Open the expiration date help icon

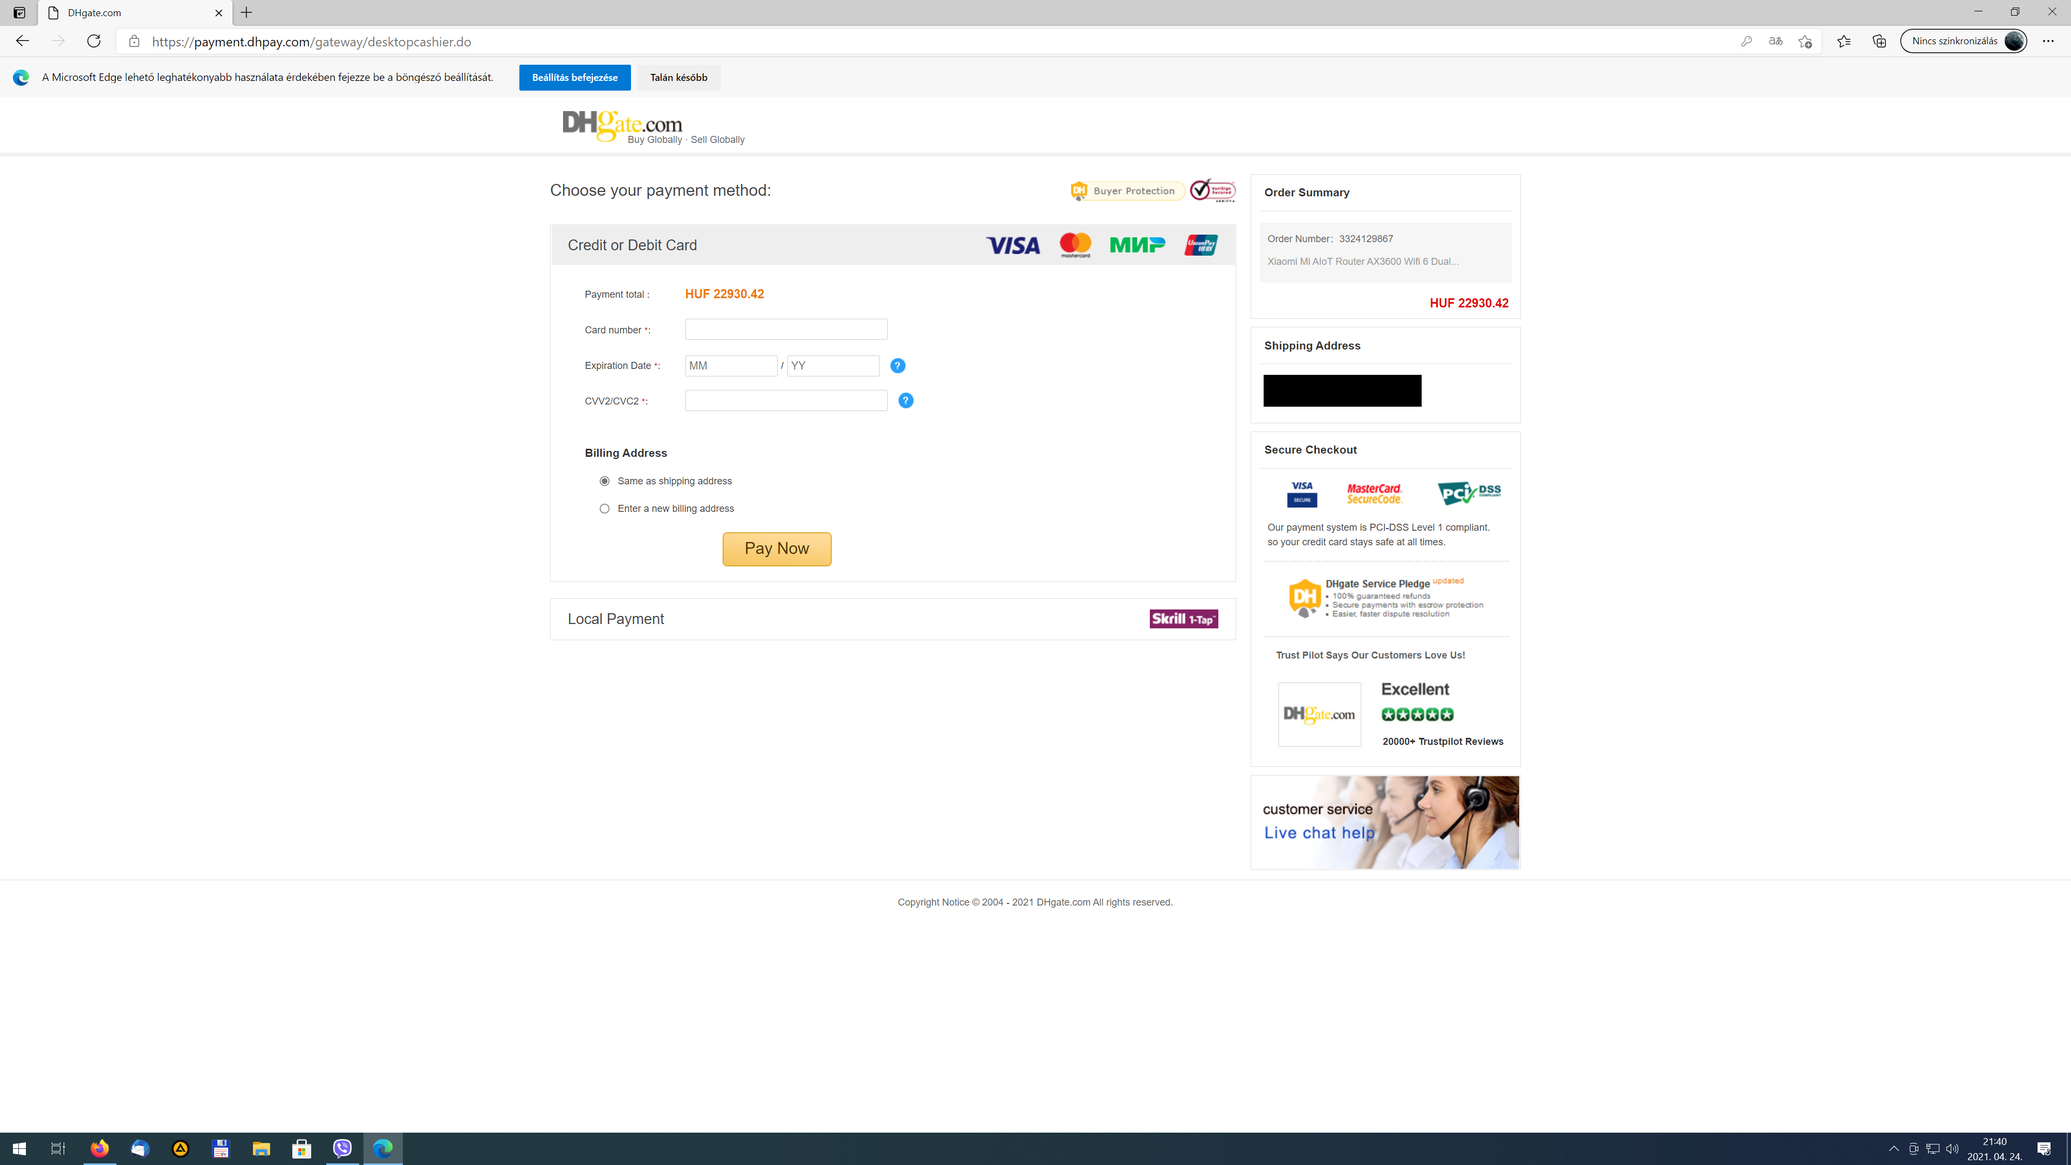tap(897, 366)
